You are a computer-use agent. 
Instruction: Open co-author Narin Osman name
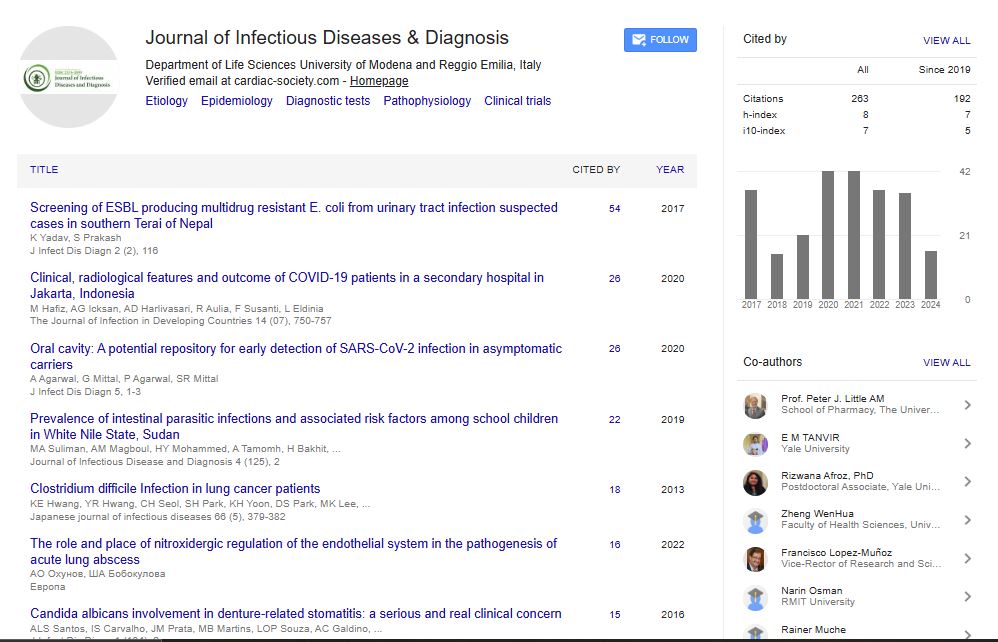812,590
